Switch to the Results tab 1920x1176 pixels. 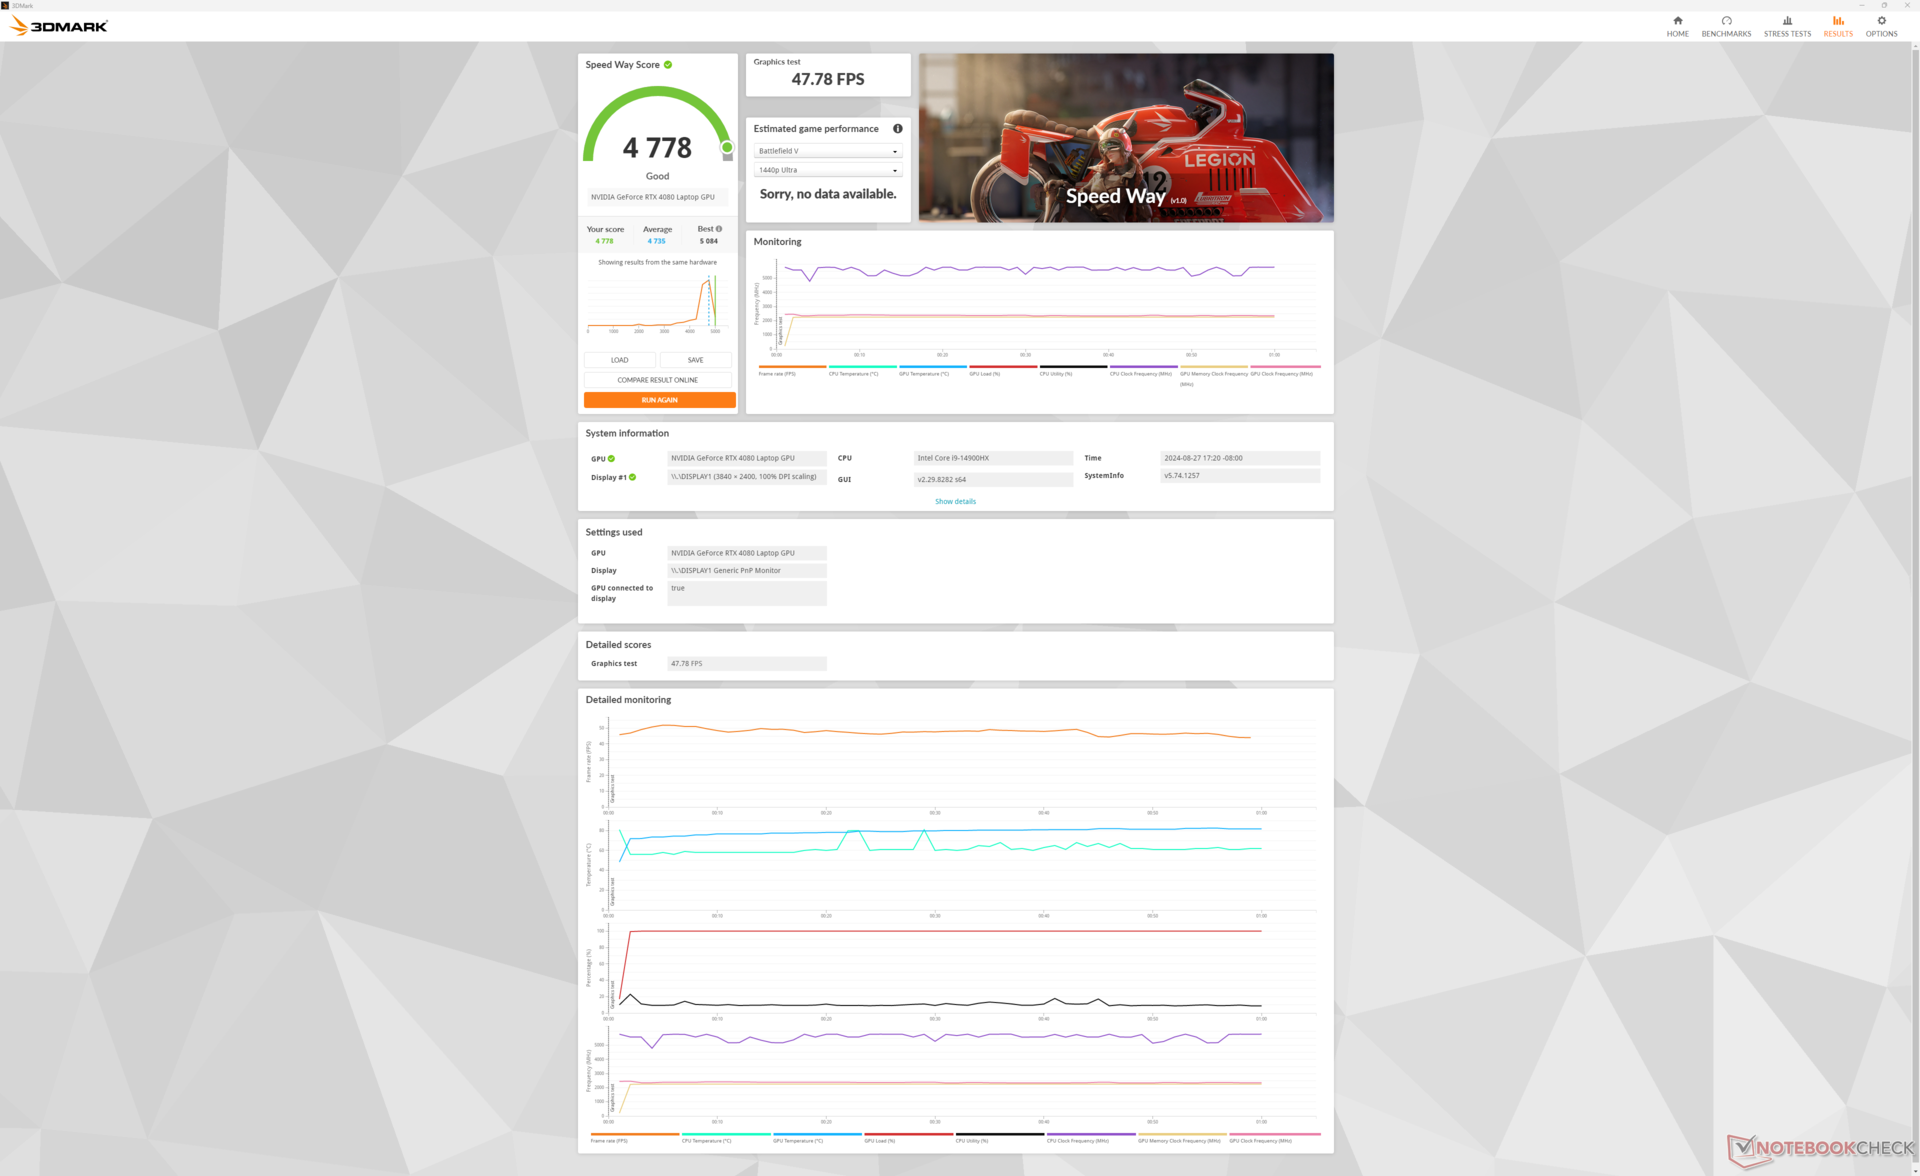pyautogui.click(x=1837, y=34)
